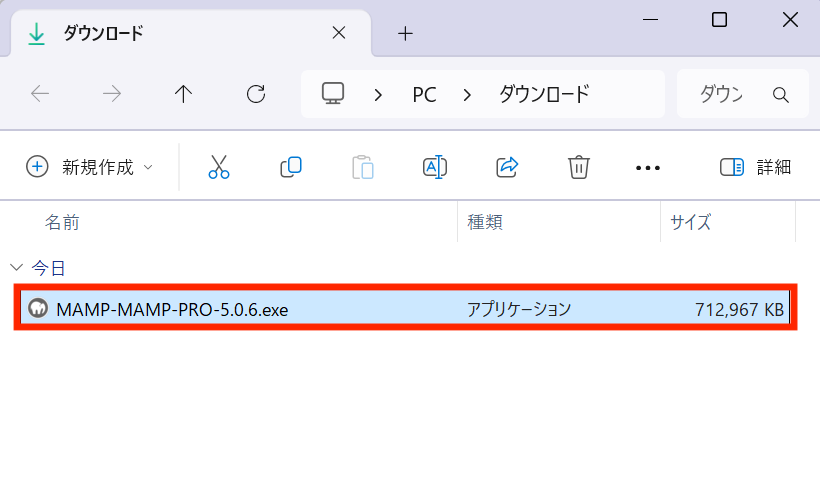
Task: Open the 新規作成 dropdown
Action: click(89, 167)
